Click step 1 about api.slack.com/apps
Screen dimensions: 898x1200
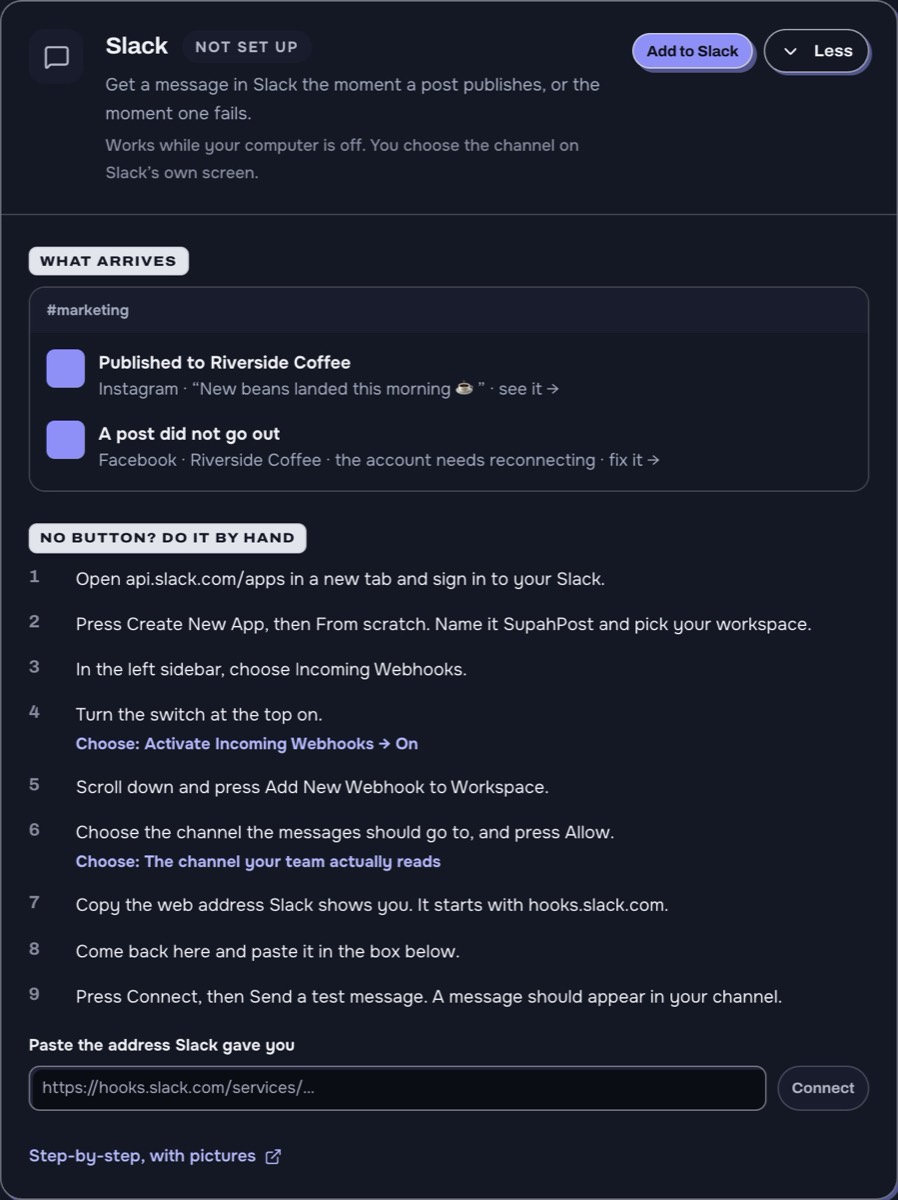(340, 579)
